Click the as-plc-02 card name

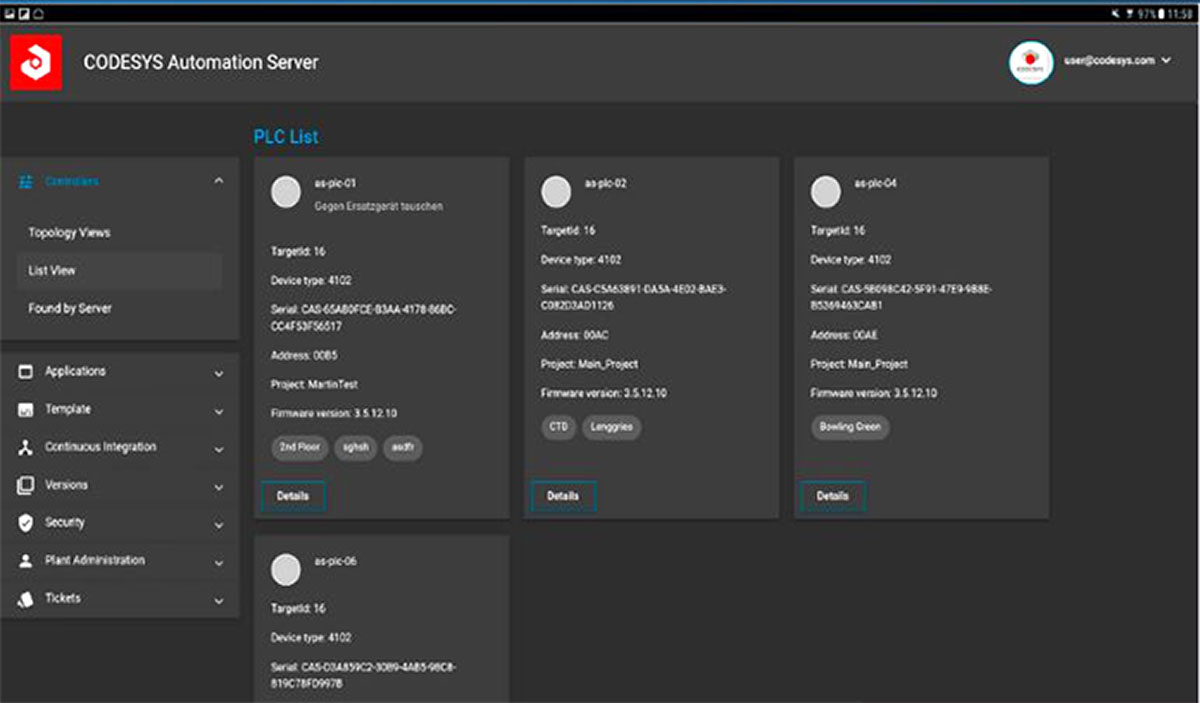tap(606, 184)
